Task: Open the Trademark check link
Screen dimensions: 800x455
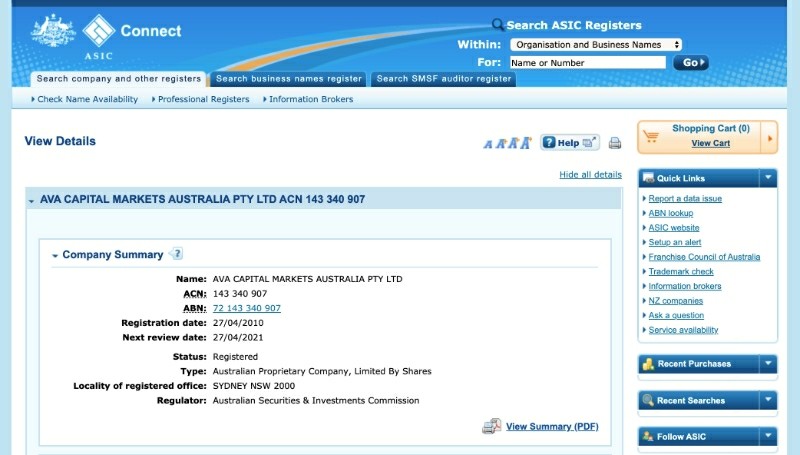Action: point(681,271)
